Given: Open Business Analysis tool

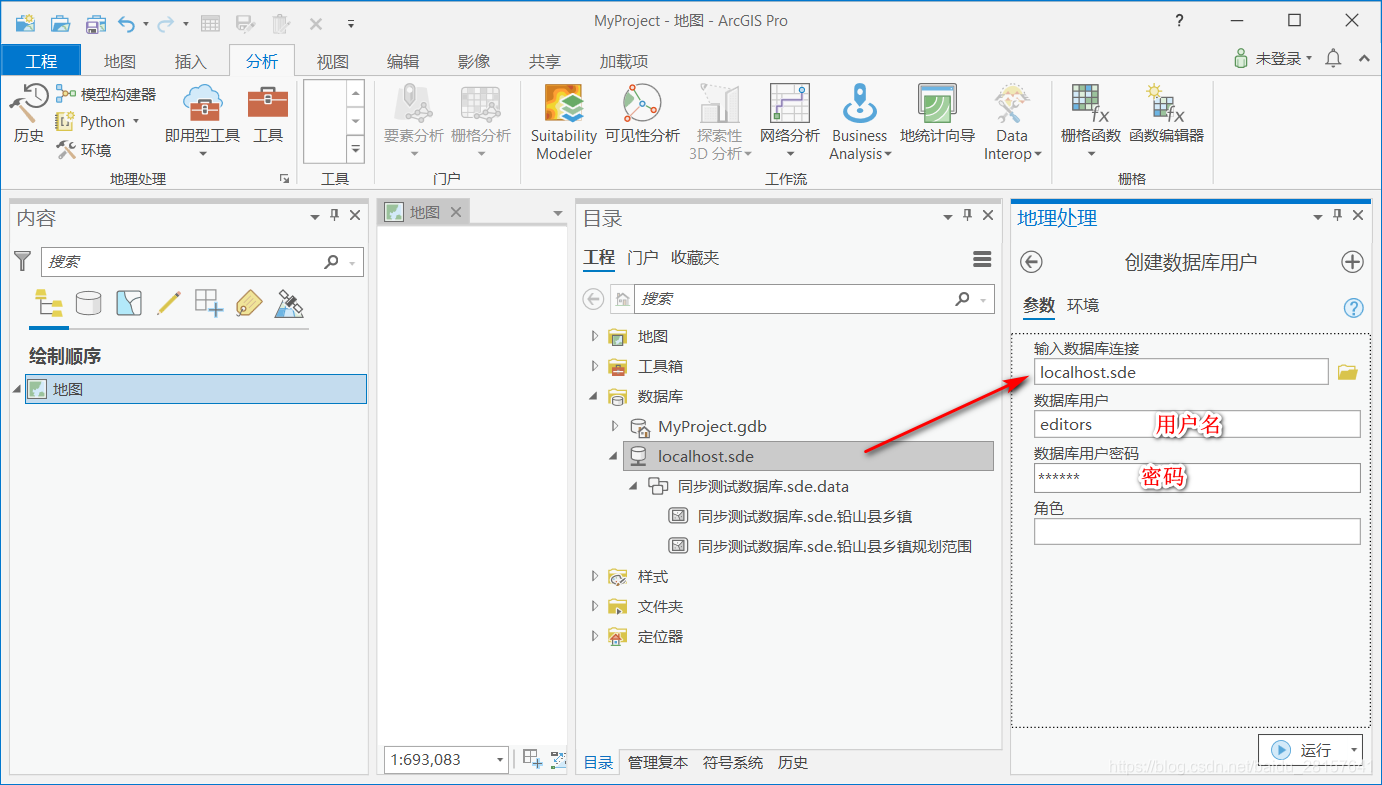Looking at the screenshot, I should pyautogui.click(x=859, y=122).
